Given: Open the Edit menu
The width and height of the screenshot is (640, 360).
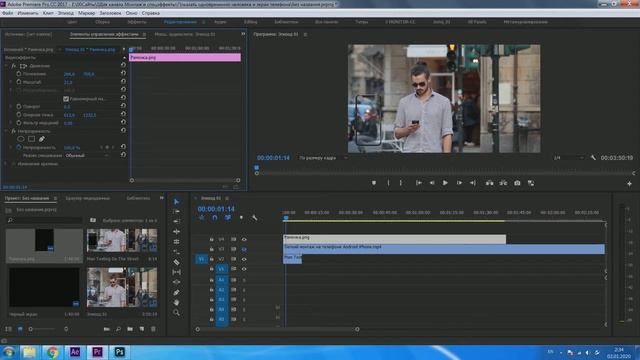Looking at the screenshot, I should coord(28,13).
